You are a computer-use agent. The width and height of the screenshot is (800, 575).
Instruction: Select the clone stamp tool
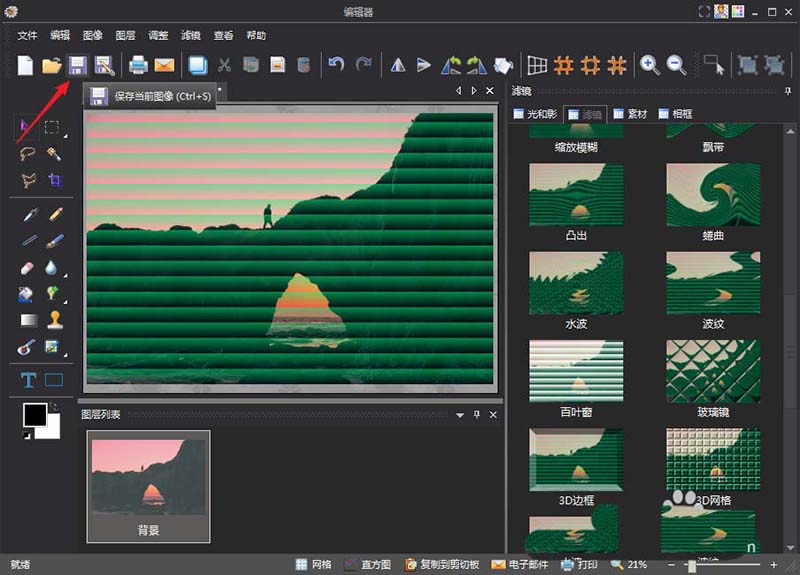click(x=55, y=320)
